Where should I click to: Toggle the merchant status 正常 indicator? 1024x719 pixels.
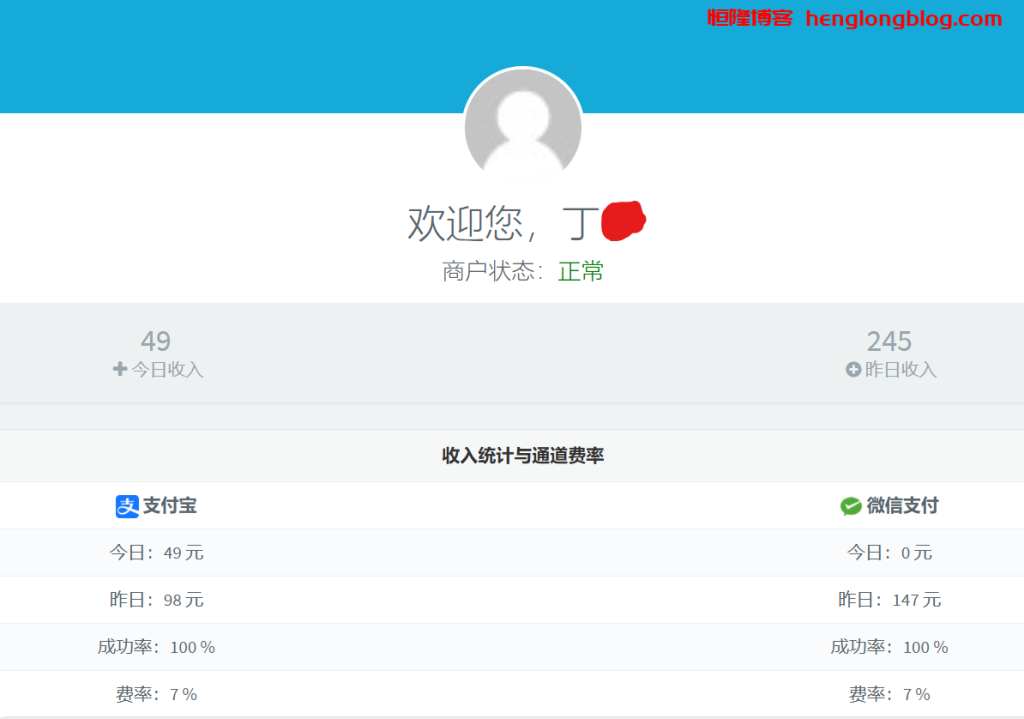pyautogui.click(x=583, y=272)
